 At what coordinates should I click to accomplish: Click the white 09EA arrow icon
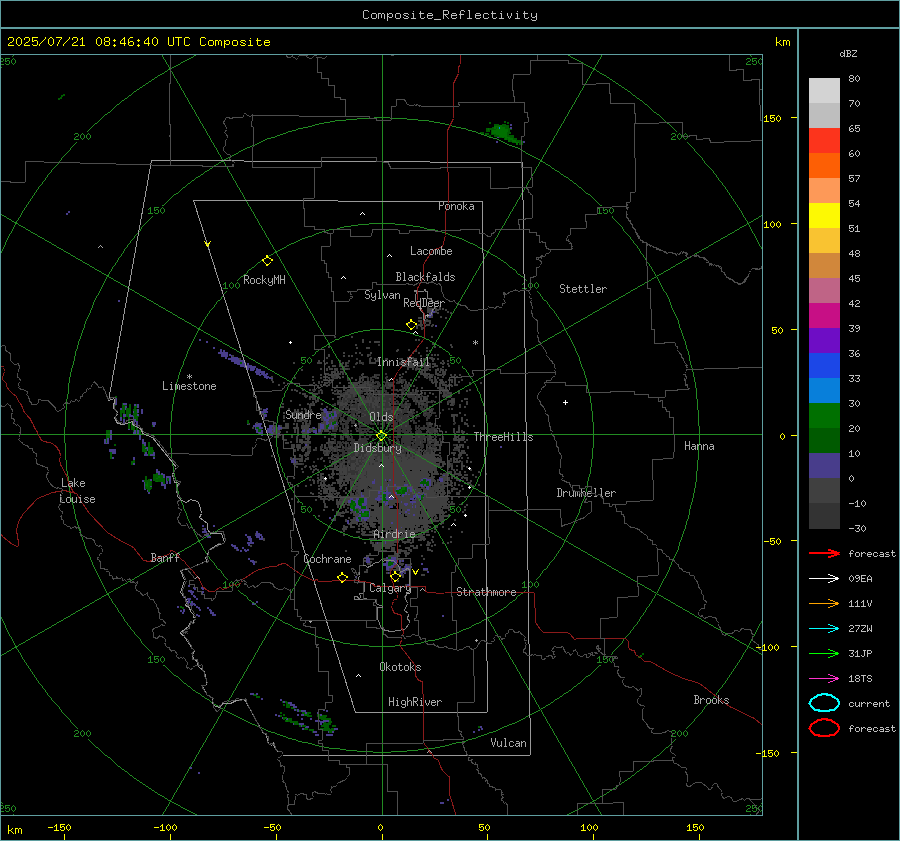(x=824, y=579)
